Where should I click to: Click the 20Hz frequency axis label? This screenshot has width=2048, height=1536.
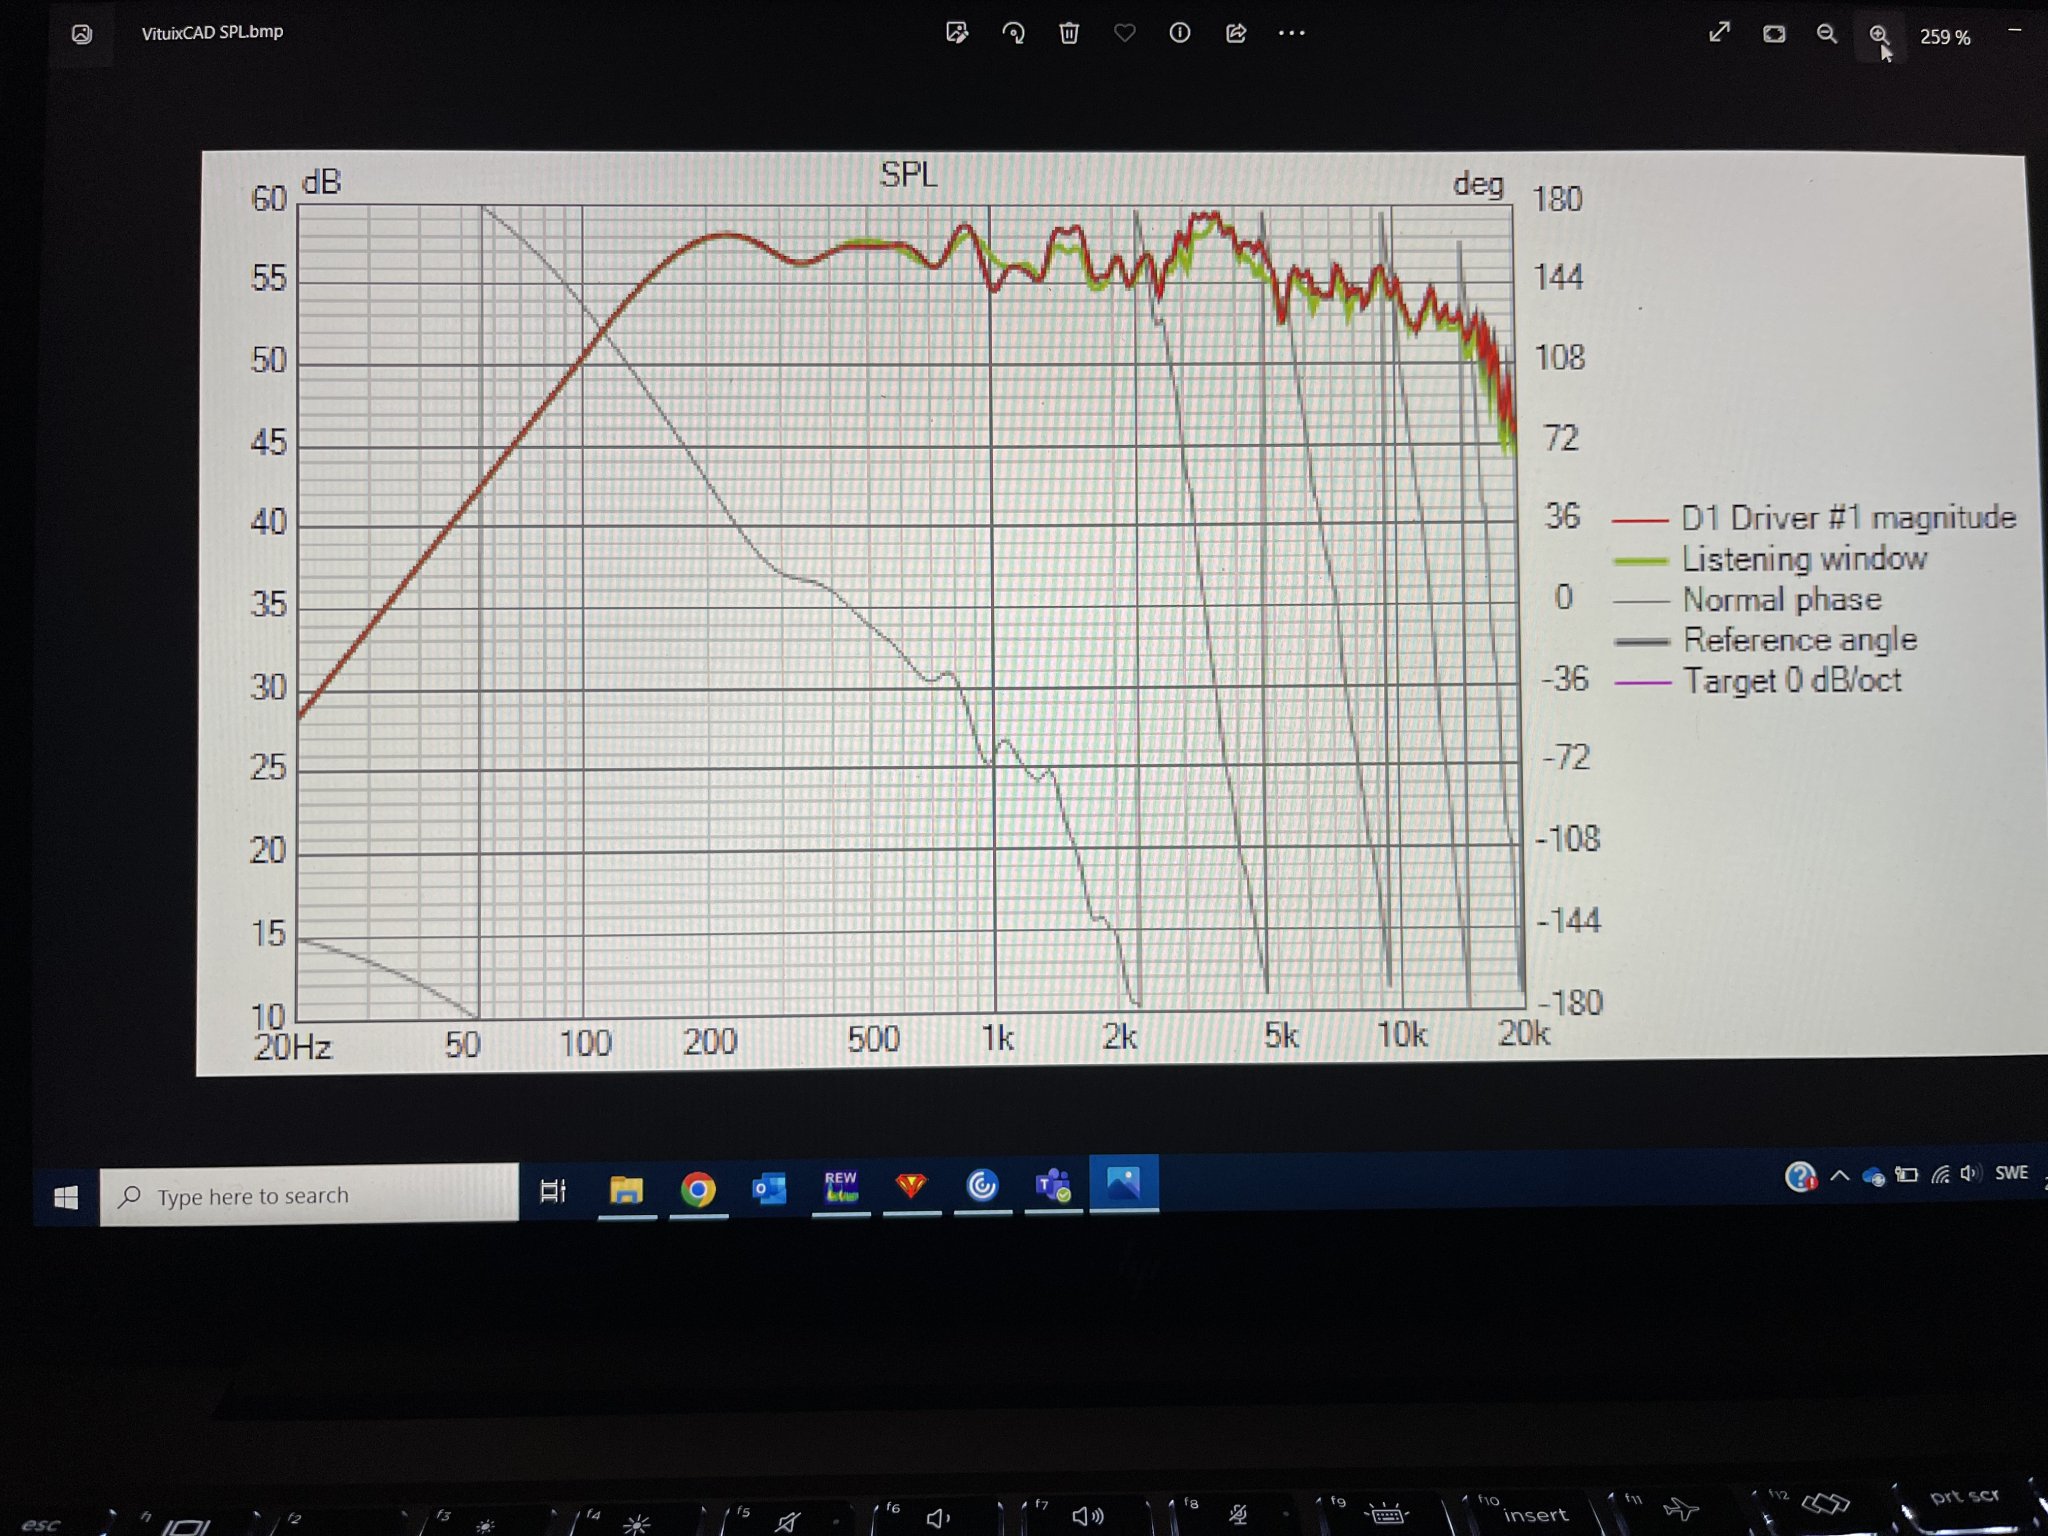tap(291, 1047)
